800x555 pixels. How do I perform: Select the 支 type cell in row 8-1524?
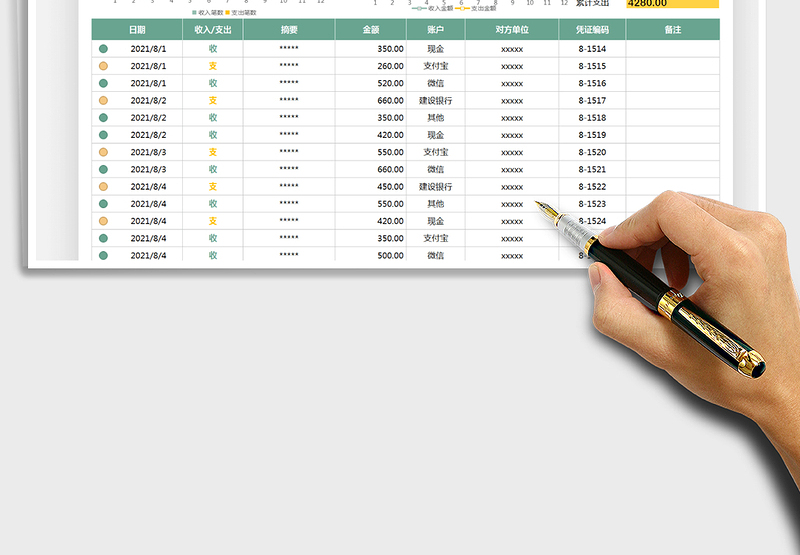pos(212,221)
